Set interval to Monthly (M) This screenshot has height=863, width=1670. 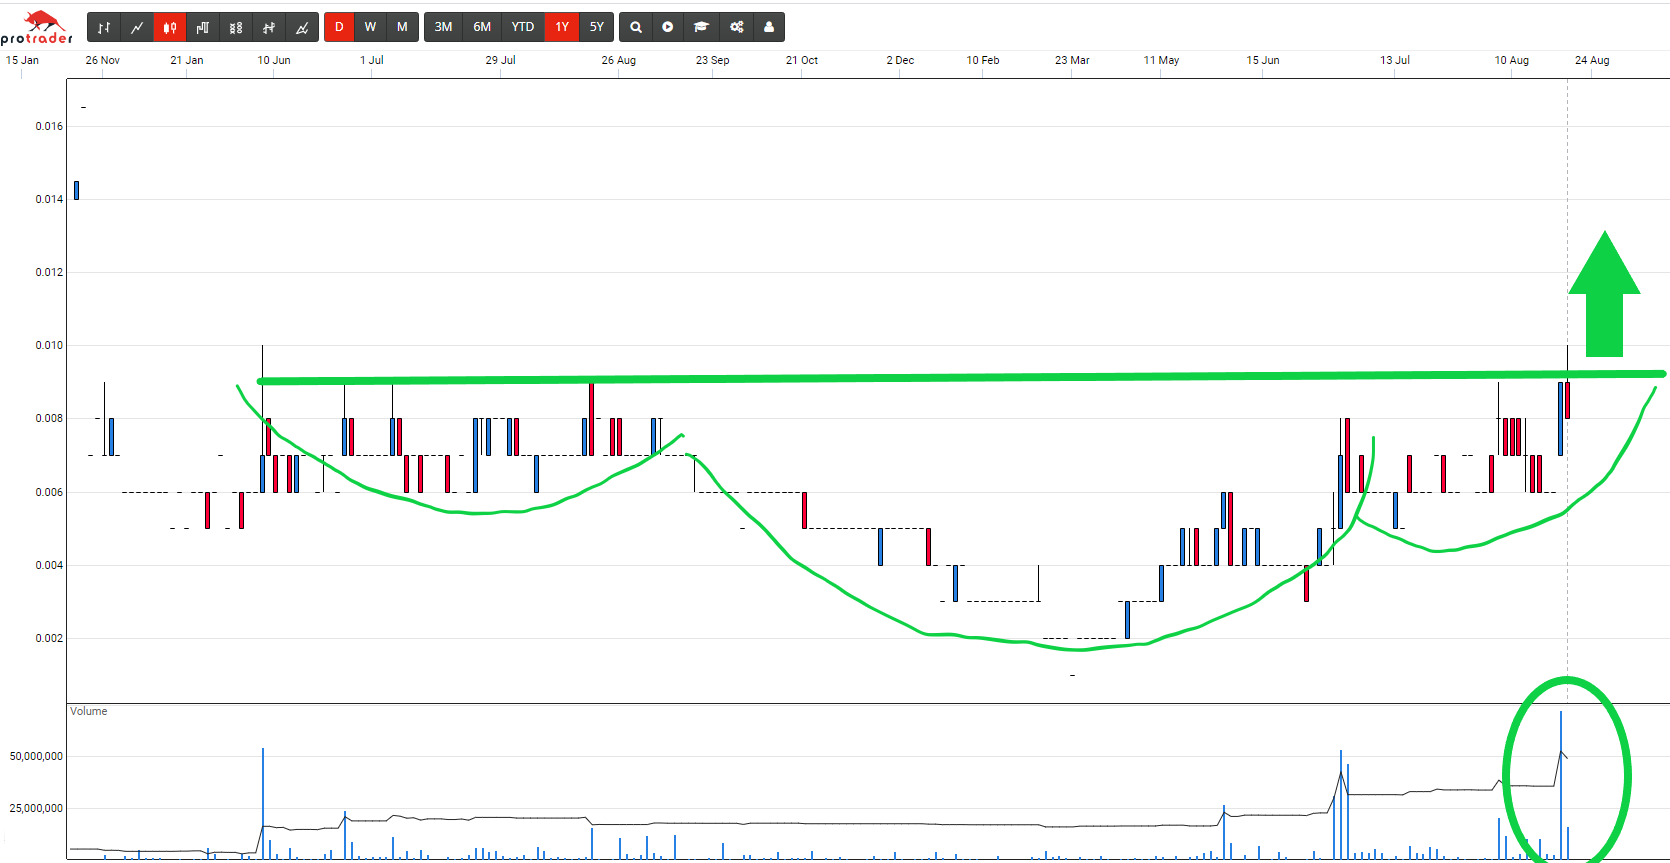(x=402, y=27)
